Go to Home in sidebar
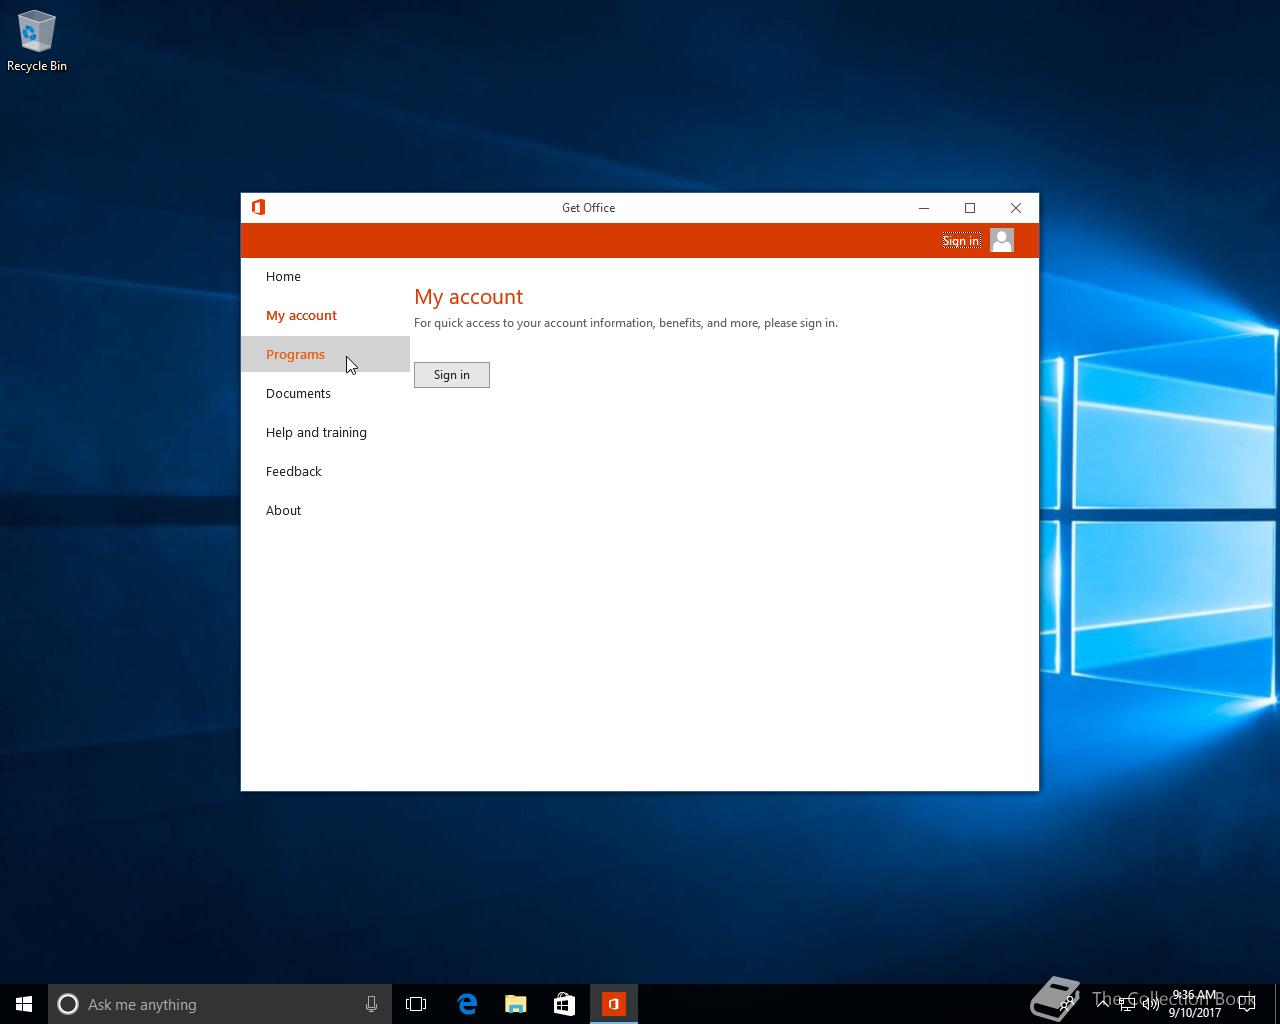Screen dimensions: 1280x1024 pyautogui.click(x=283, y=277)
